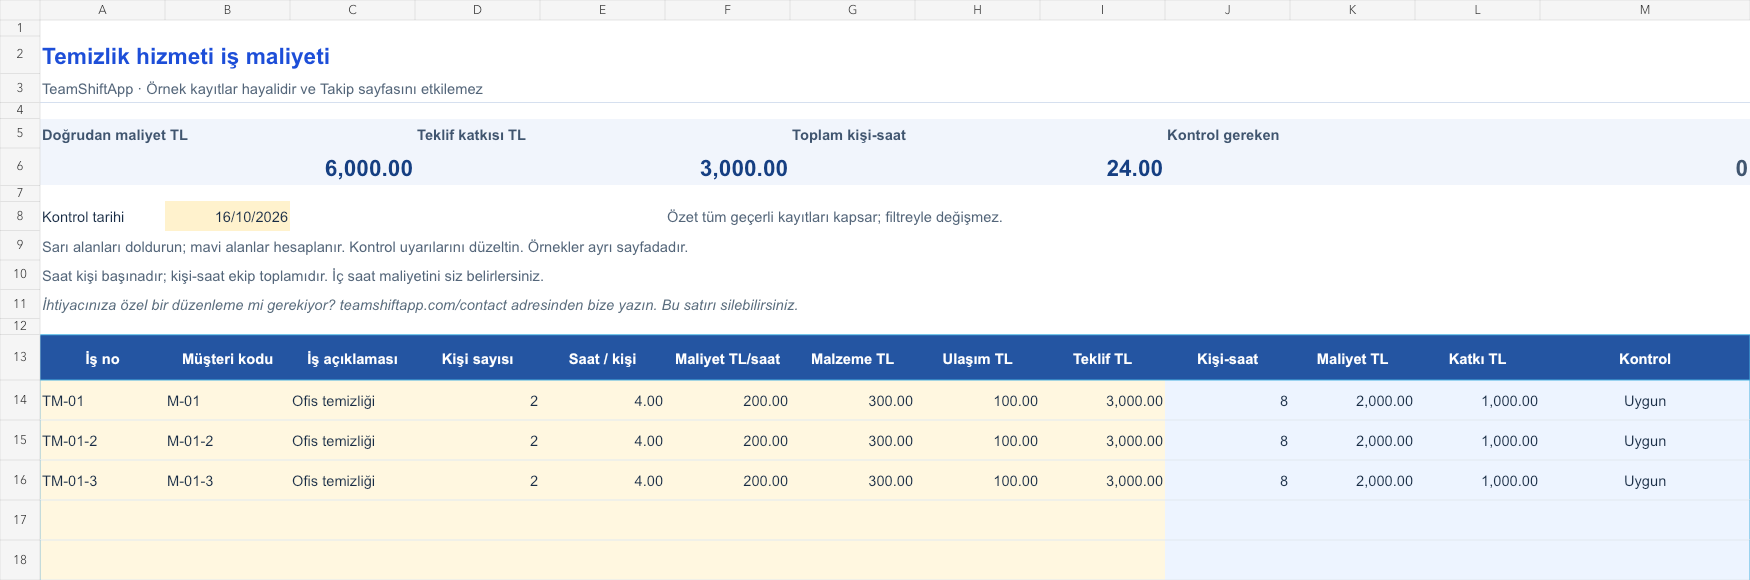Click Maliyet TL 2,000.00 in the TM-01-2 row

pos(1352,441)
